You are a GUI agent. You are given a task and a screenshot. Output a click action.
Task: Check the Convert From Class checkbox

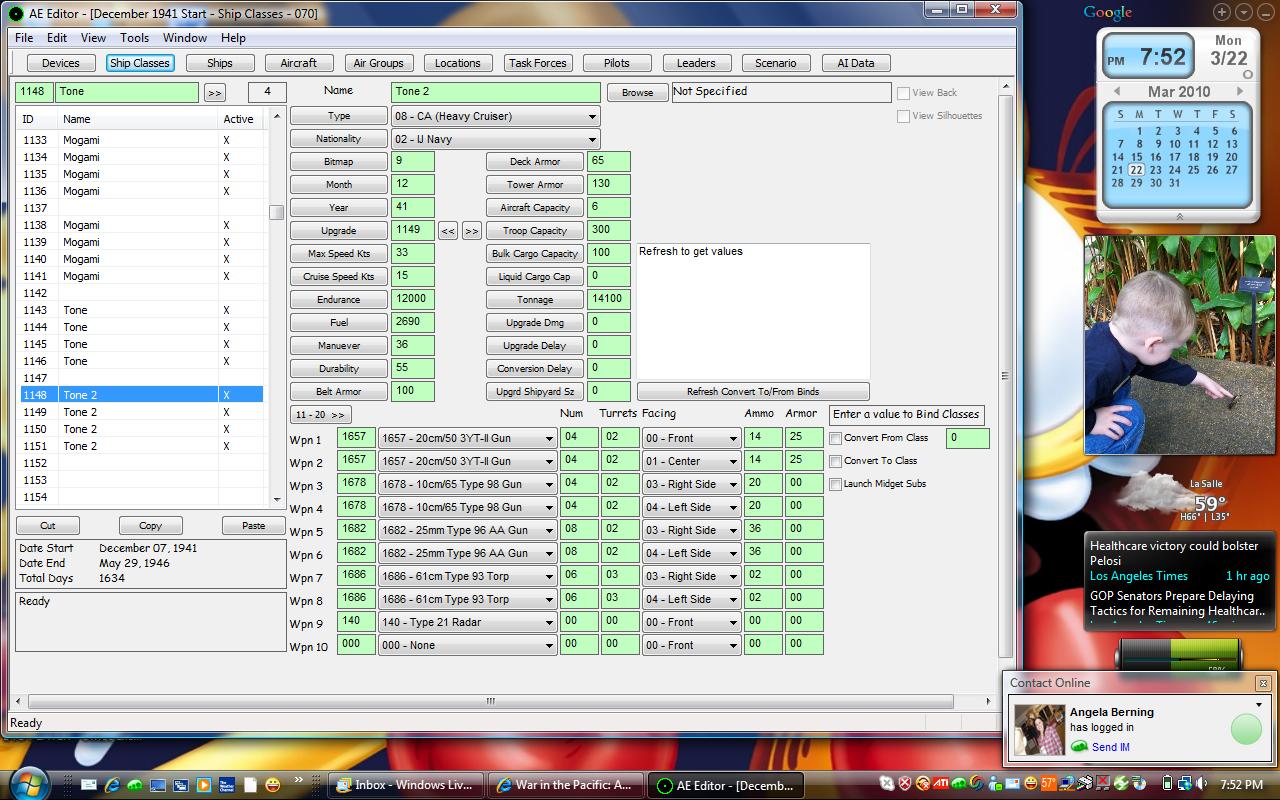(836, 438)
